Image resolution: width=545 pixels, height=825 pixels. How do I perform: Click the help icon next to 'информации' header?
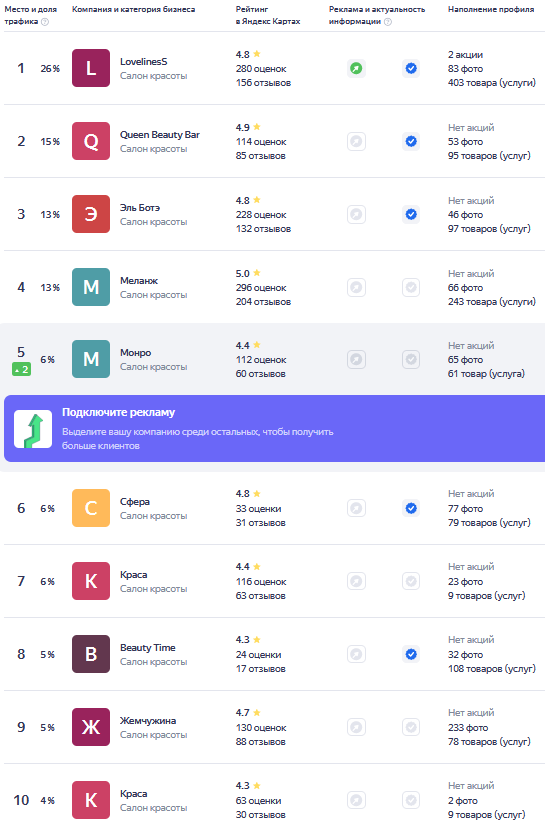(388, 22)
